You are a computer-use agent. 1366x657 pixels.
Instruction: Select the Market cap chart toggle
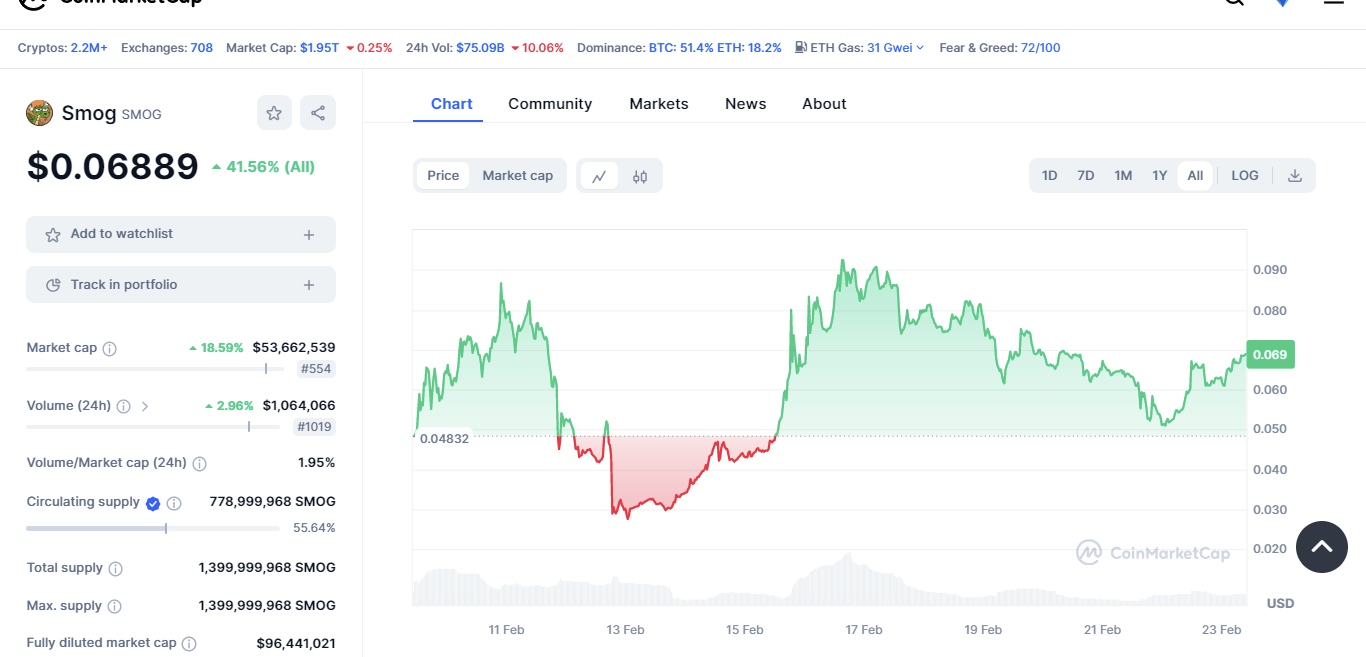point(518,176)
